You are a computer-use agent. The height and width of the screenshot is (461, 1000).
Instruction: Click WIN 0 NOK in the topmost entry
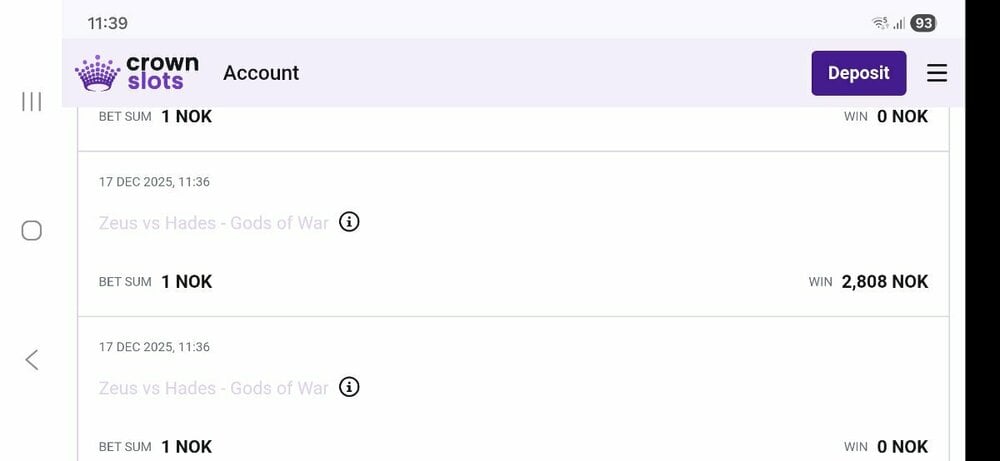click(x=886, y=116)
